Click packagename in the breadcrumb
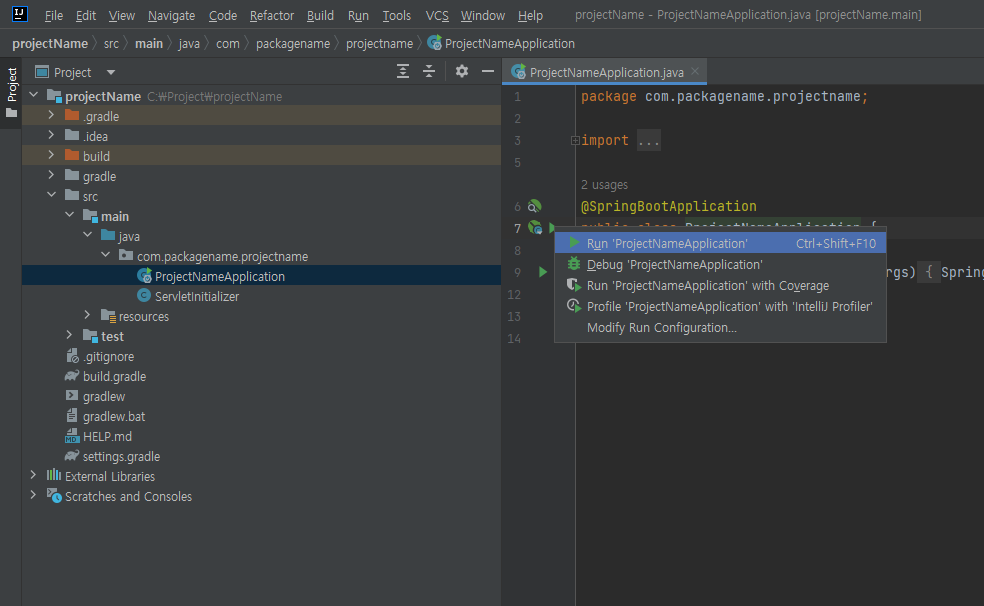Viewport: 984px width, 606px height. pyautogui.click(x=292, y=43)
